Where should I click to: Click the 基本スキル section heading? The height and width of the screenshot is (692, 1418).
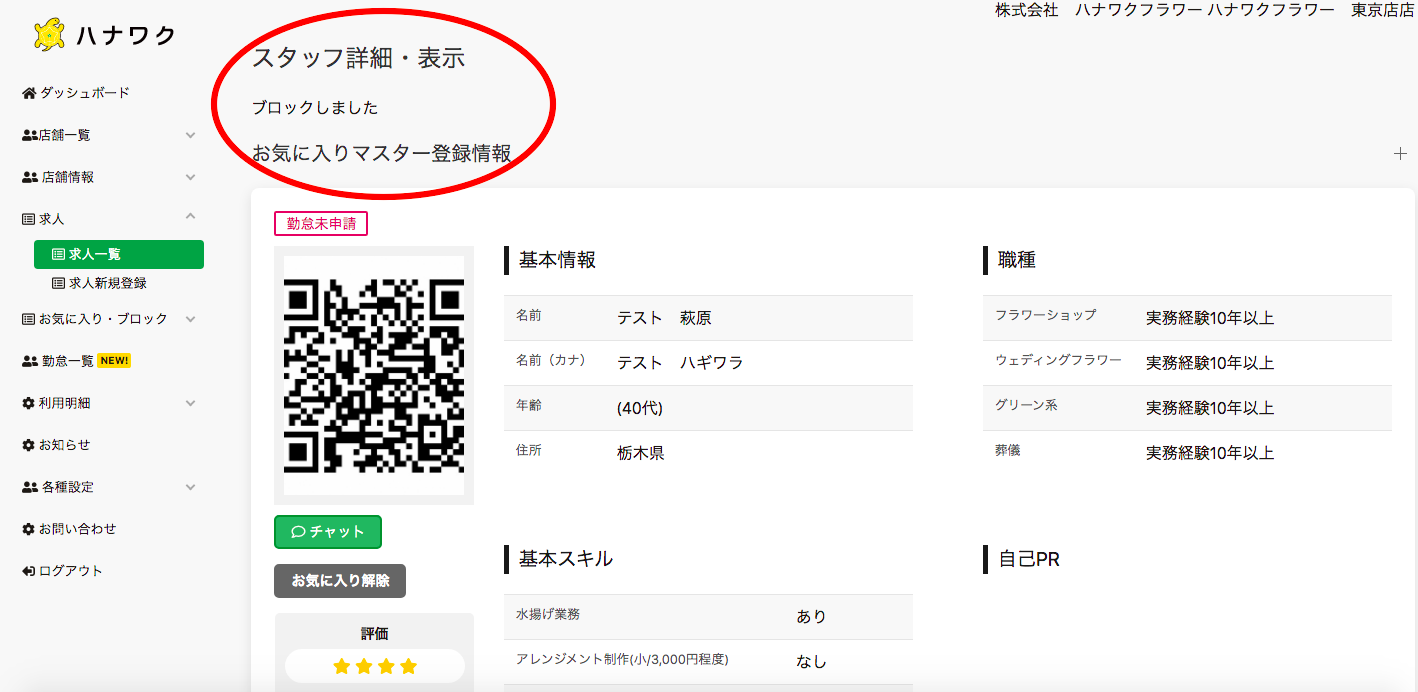pos(566,559)
